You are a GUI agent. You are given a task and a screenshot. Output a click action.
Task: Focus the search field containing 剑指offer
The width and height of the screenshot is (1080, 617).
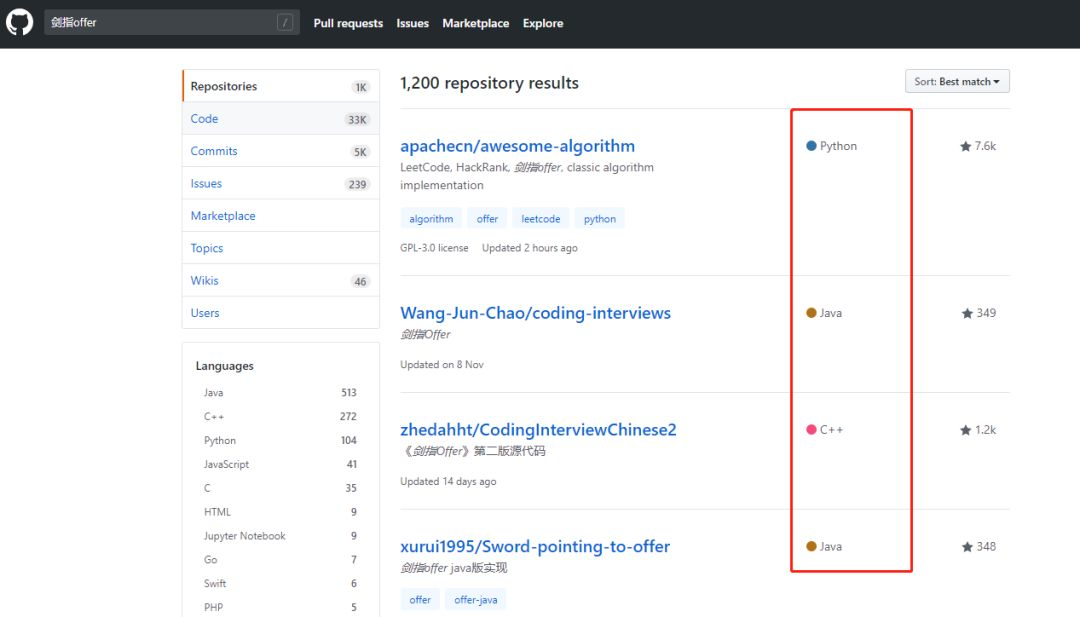click(x=172, y=23)
